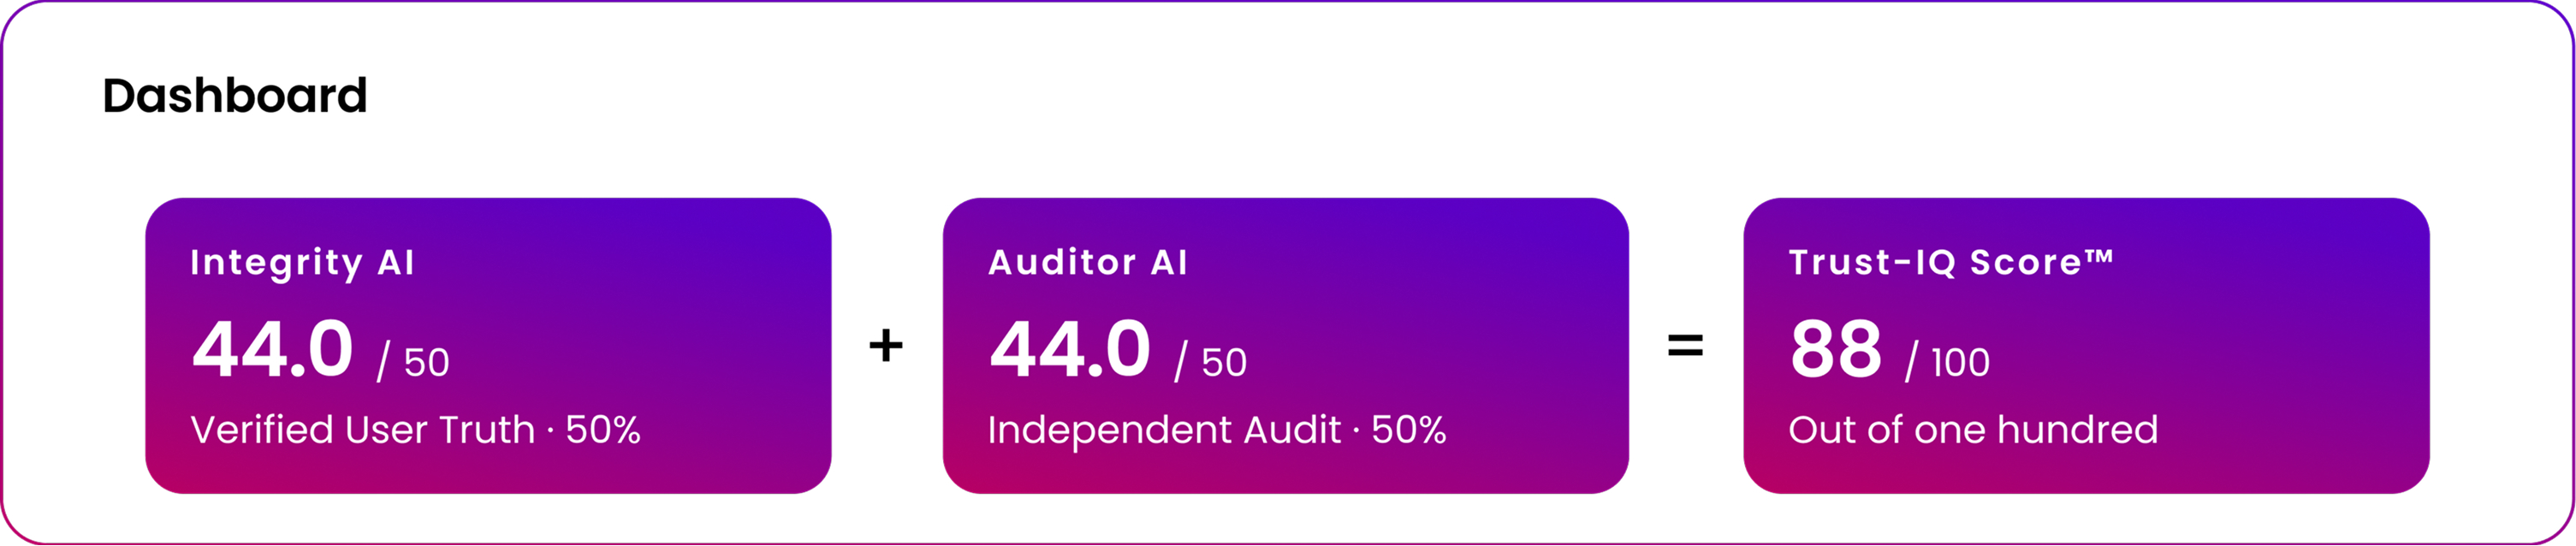Click the '/ 50' text in Auditor AI card
The image size is (2576, 546).
tap(1211, 362)
